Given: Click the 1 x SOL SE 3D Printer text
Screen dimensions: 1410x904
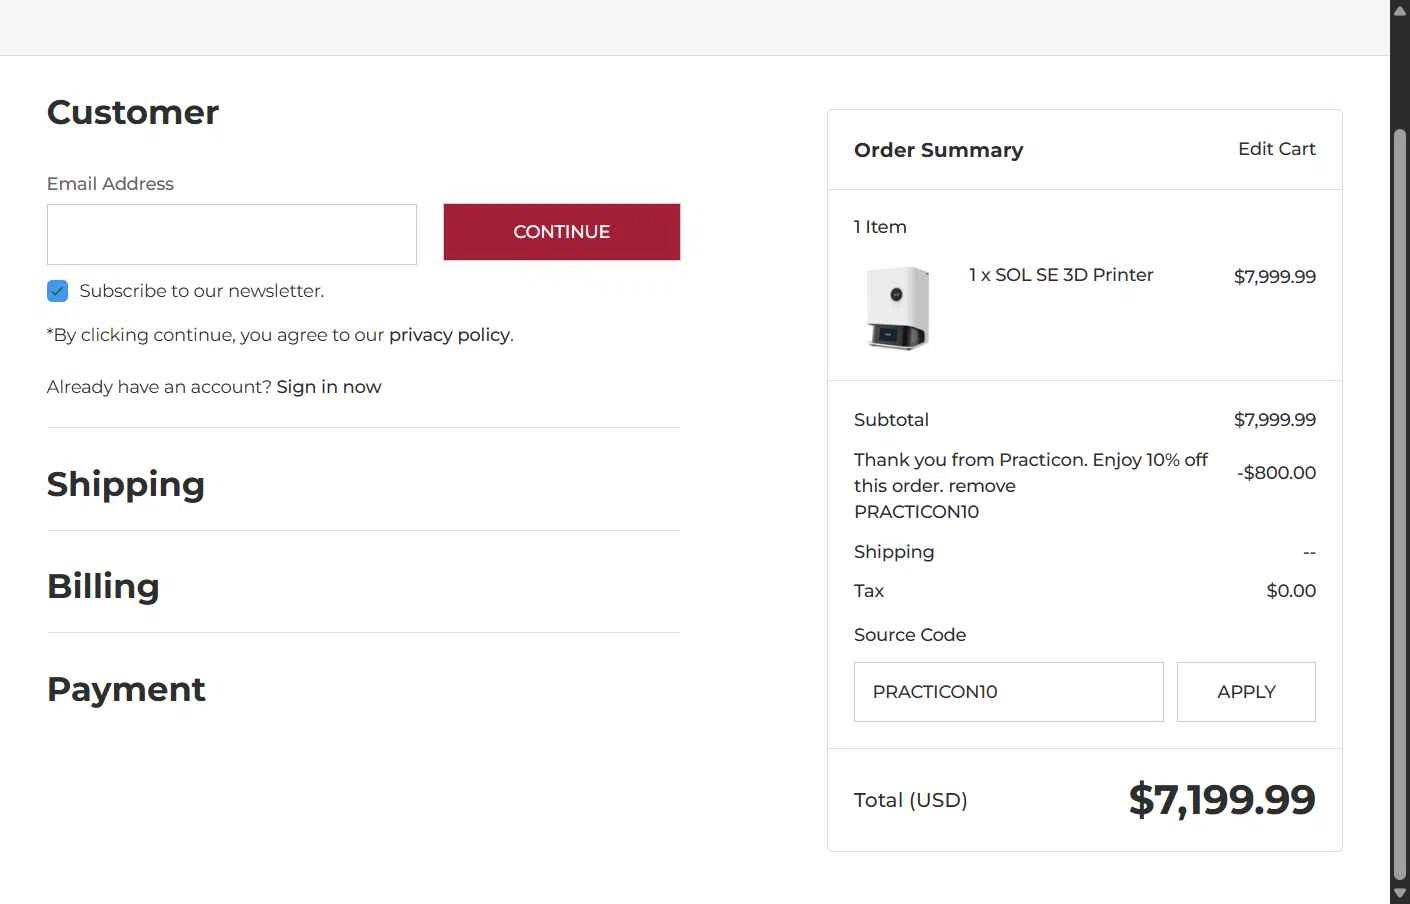Looking at the screenshot, I should (1061, 275).
